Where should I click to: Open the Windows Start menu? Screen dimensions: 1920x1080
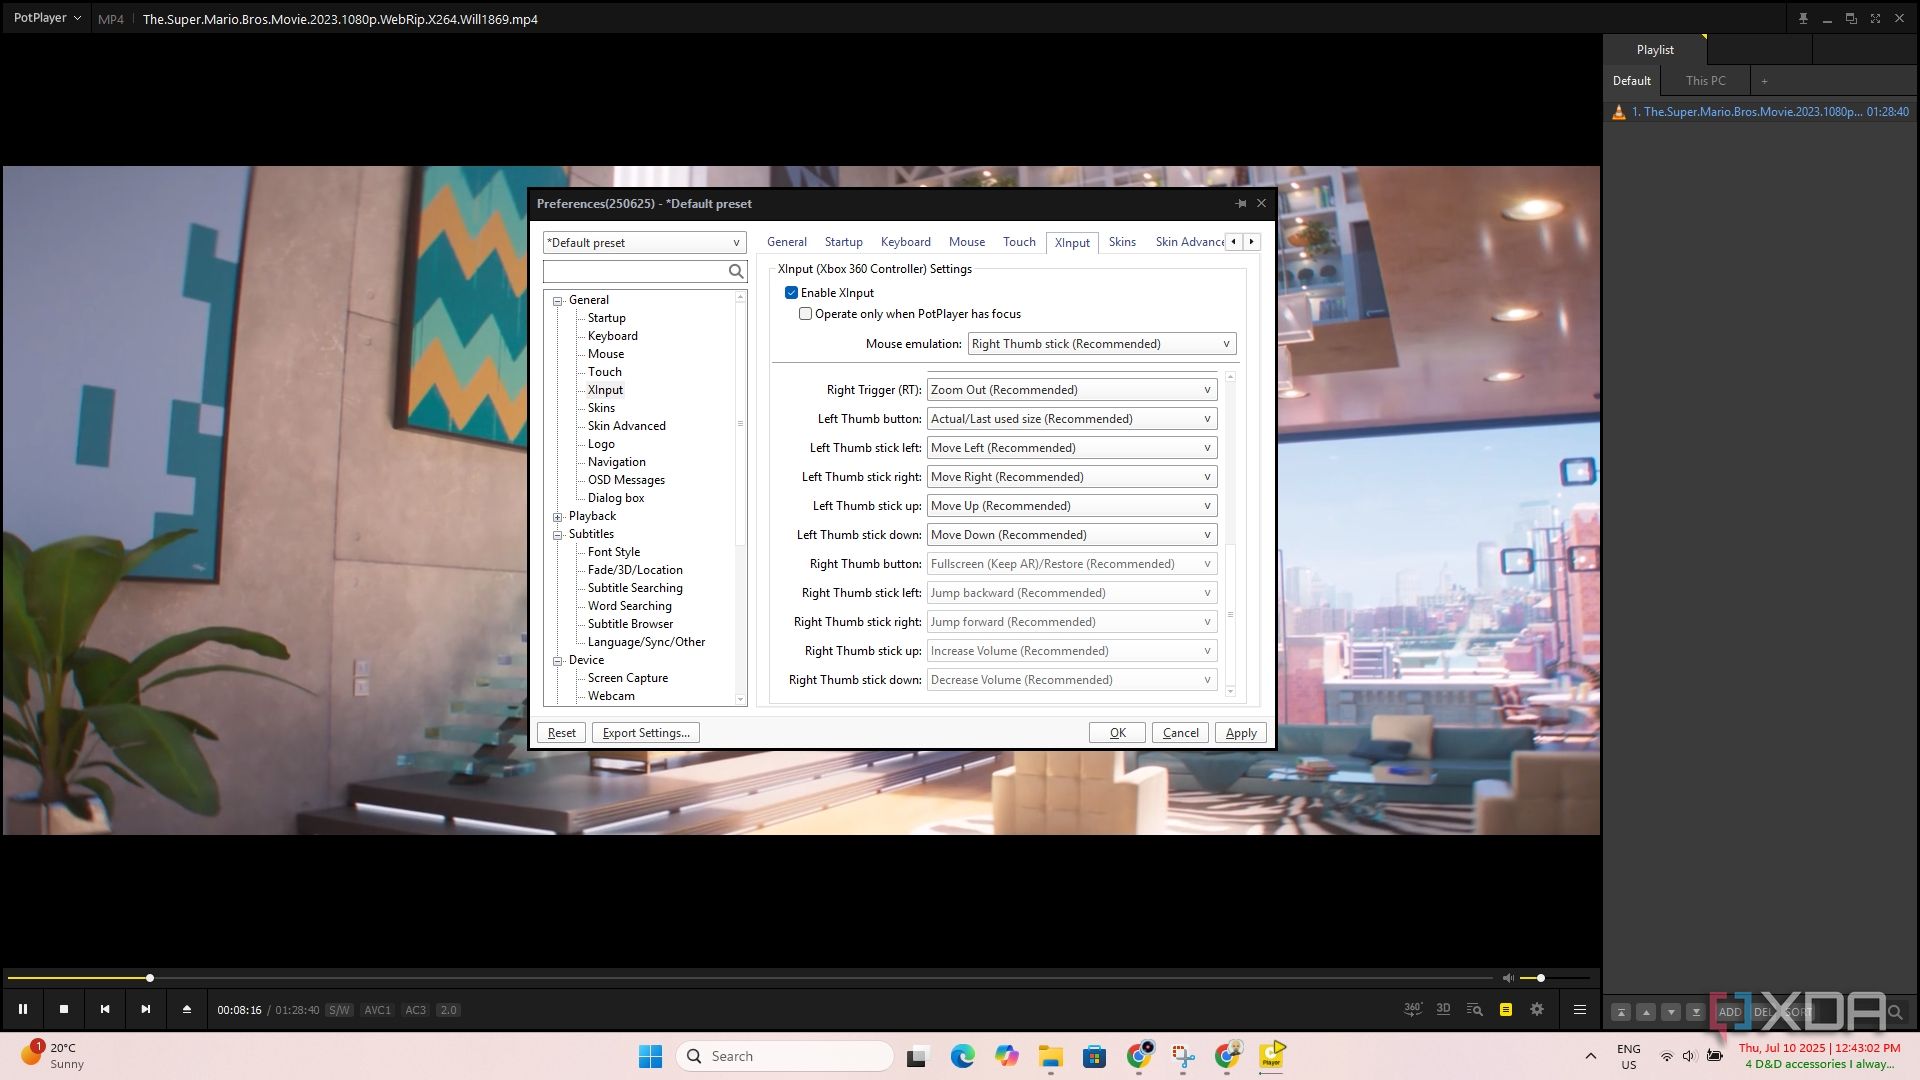click(x=650, y=1056)
